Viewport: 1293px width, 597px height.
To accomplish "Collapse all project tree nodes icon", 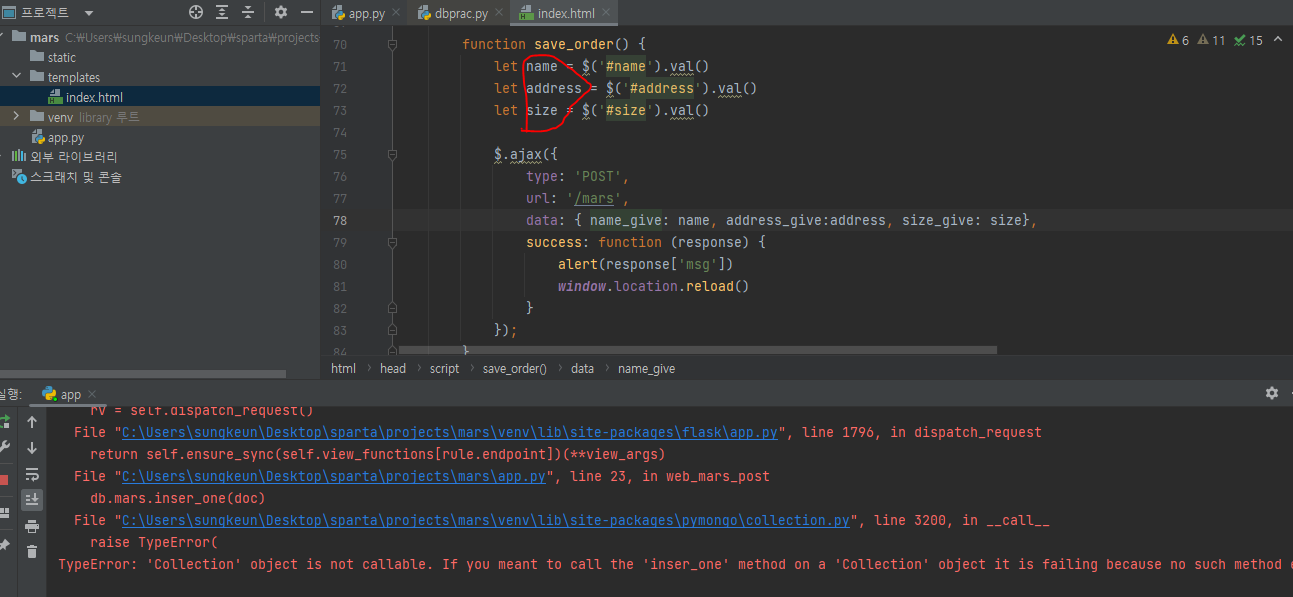I will pyautogui.click(x=248, y=12).
